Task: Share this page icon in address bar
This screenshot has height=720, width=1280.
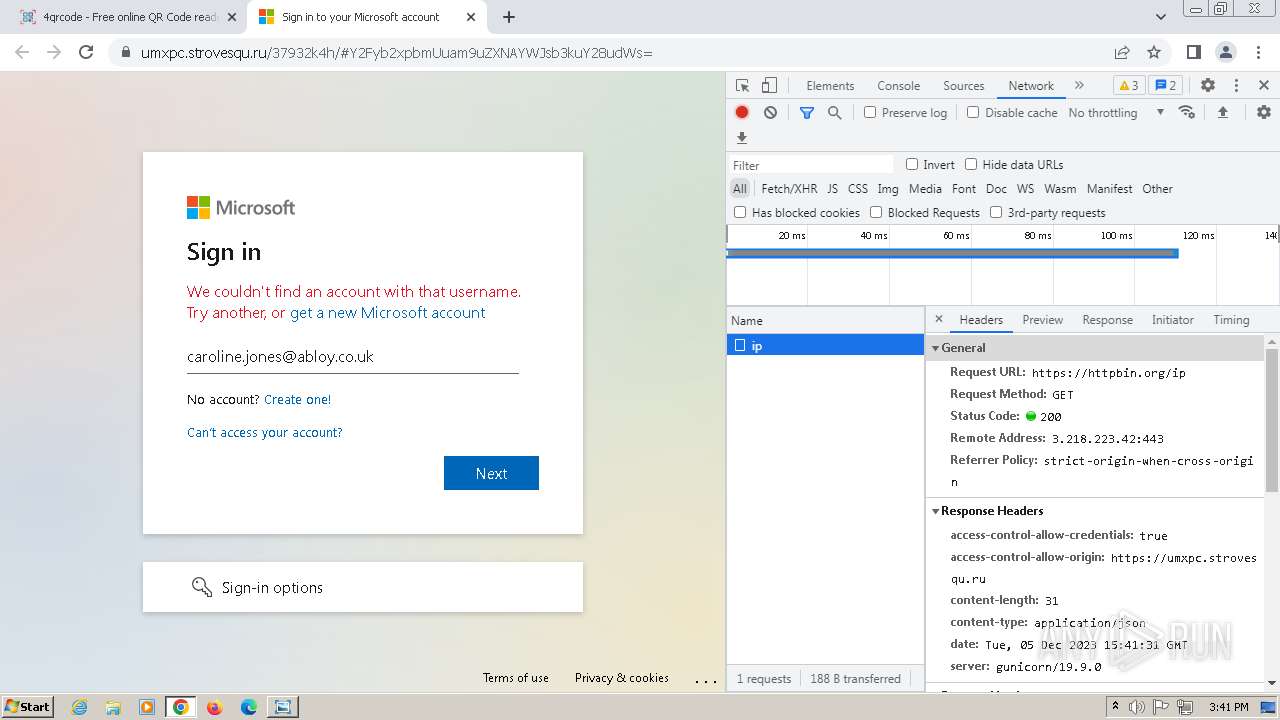Action: click(1122, 52)
